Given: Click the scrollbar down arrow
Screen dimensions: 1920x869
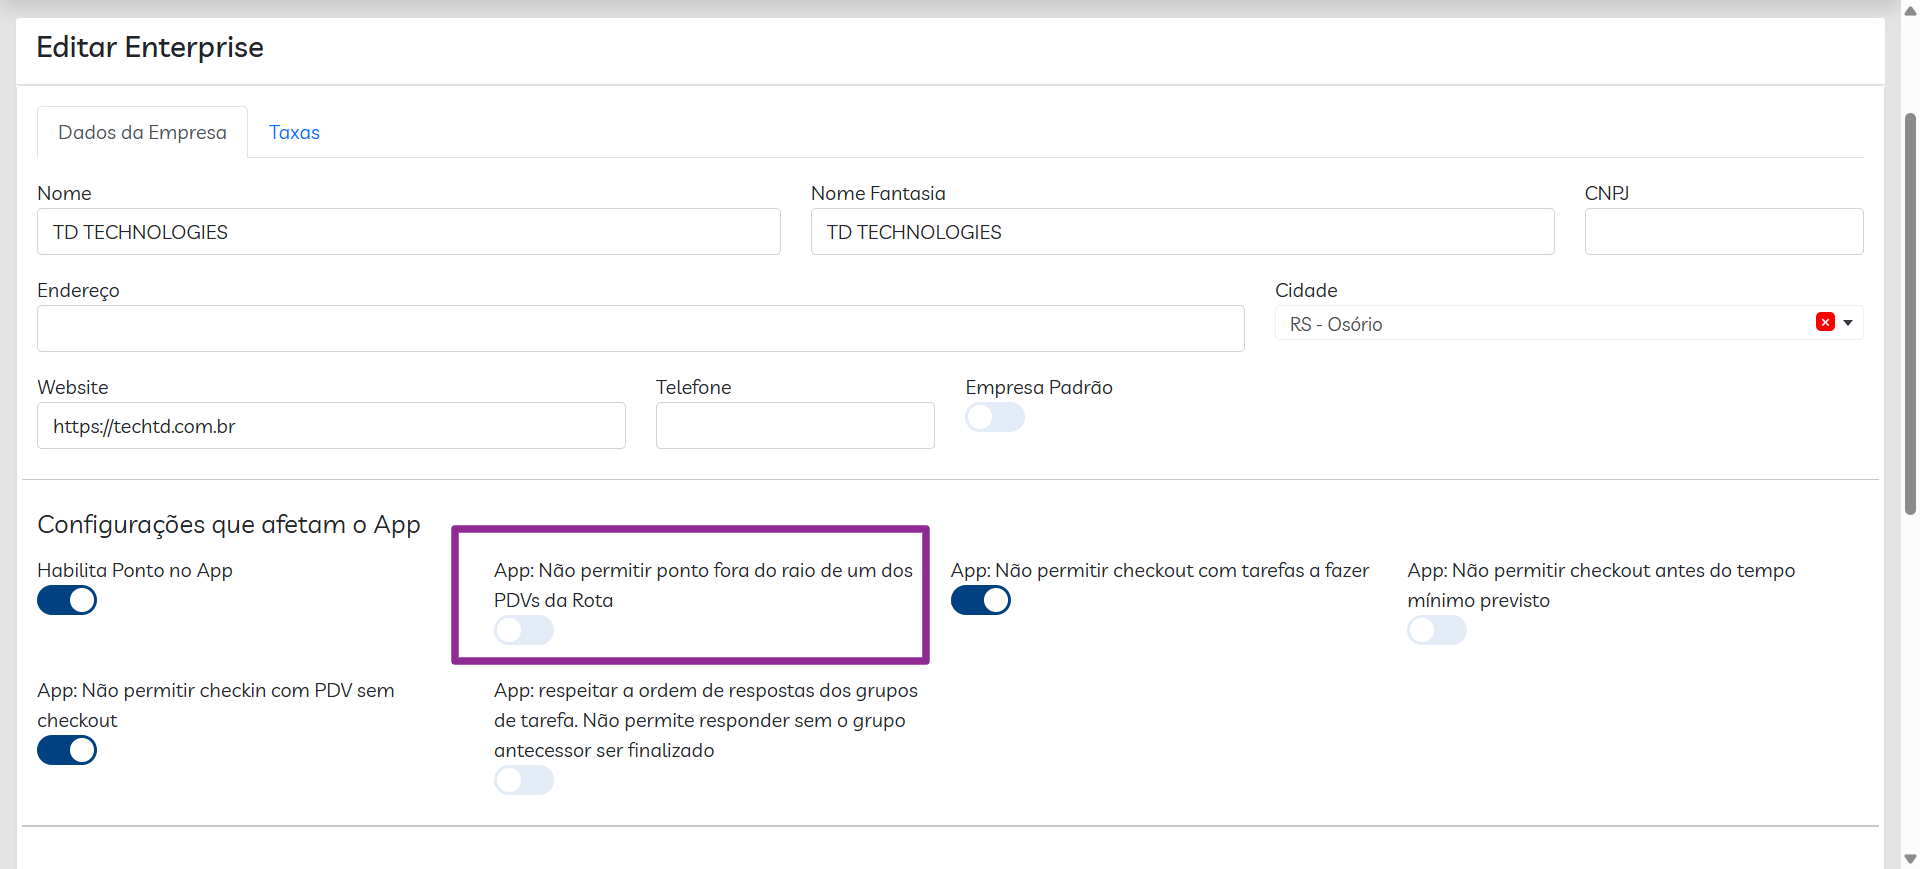Looking at the screenshot, I should [x=1910, y=859].
